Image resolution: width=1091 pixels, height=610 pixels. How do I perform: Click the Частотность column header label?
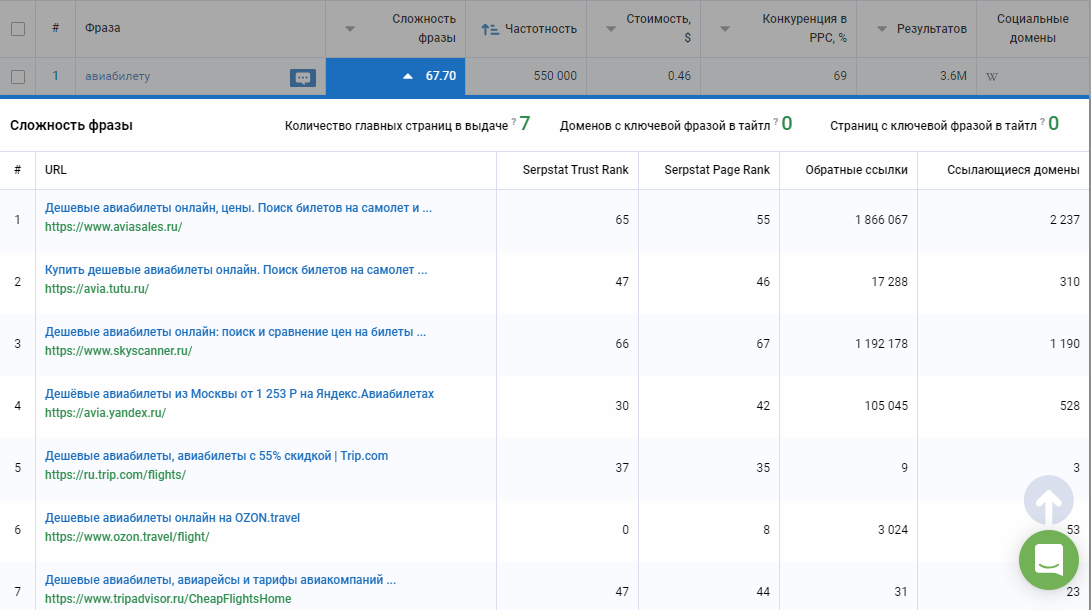click(541, 29)
